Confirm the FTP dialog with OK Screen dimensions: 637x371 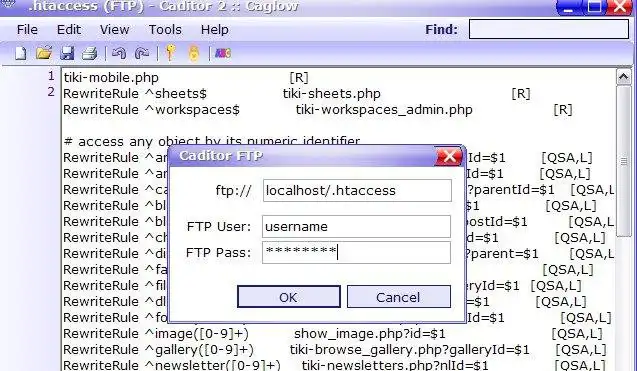click(x=289, y=297)
